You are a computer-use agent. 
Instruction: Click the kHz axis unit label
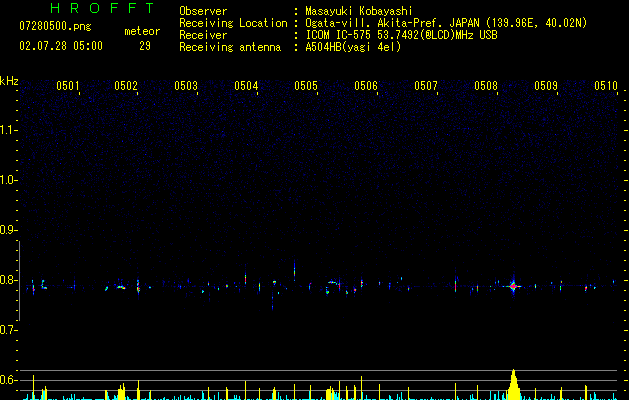[x=9, y=81]
